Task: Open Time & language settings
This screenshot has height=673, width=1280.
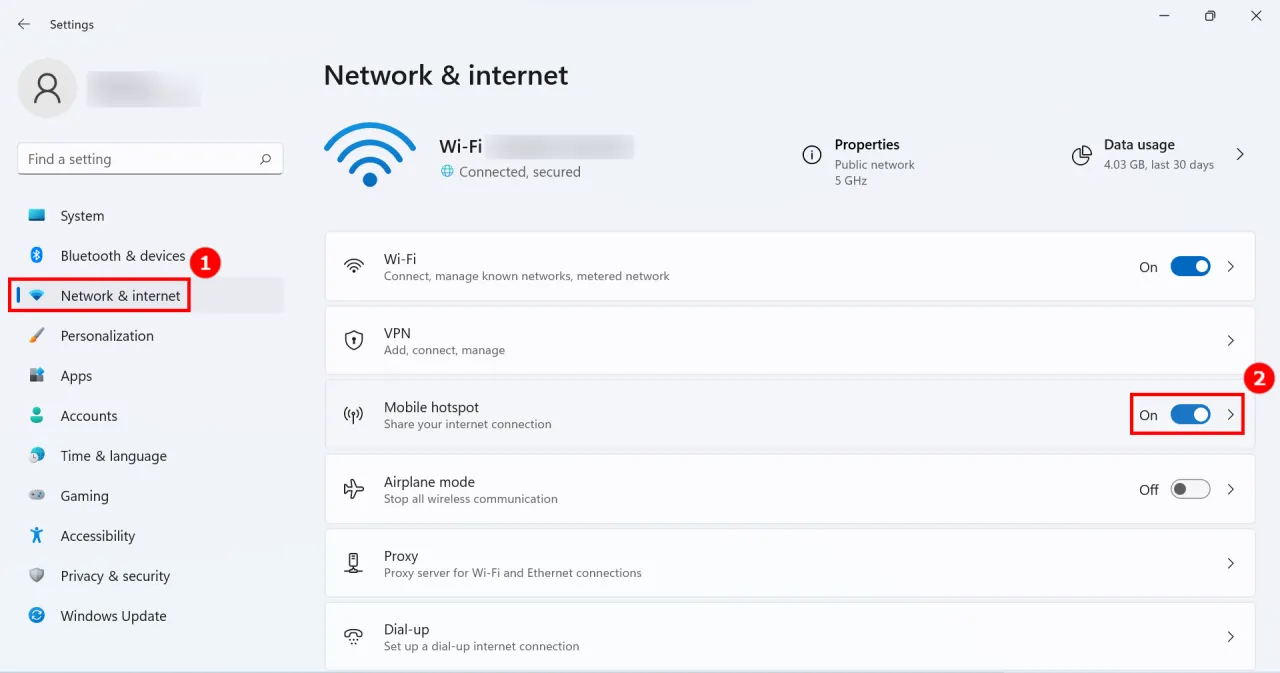Action: pyautogui.click(x=37, y=455)
